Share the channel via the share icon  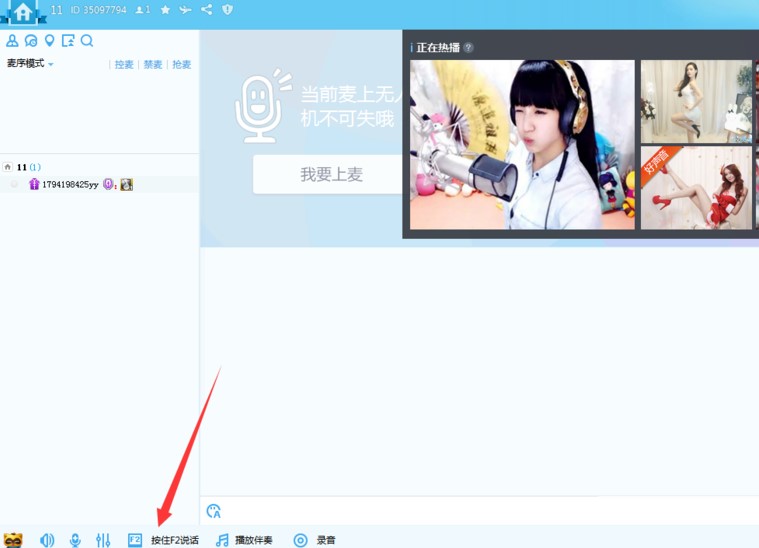(x=207, y=10)
